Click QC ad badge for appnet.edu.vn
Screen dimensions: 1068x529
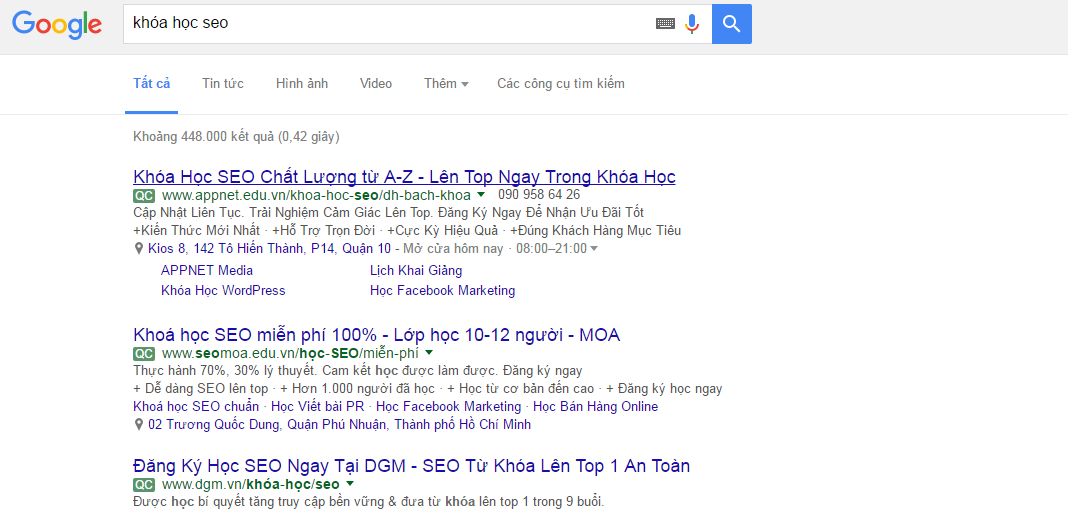click(x=144, y=195)
